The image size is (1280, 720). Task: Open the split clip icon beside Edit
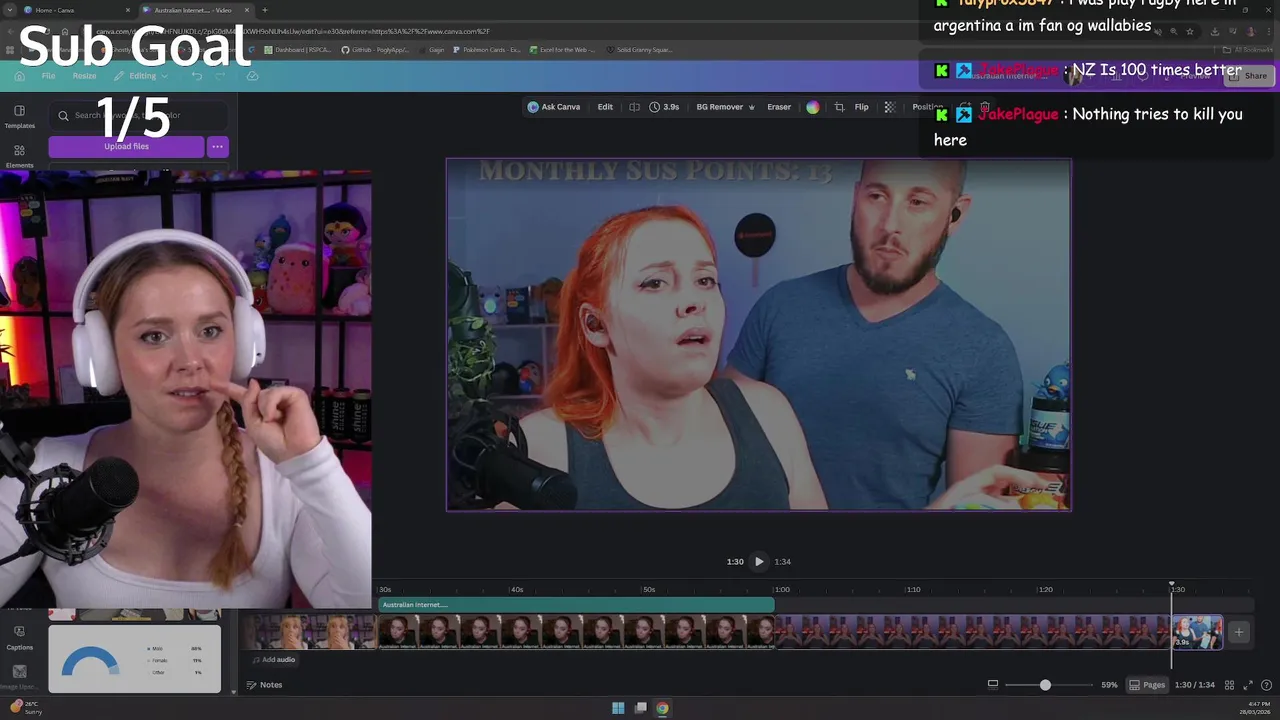[634, 107]
